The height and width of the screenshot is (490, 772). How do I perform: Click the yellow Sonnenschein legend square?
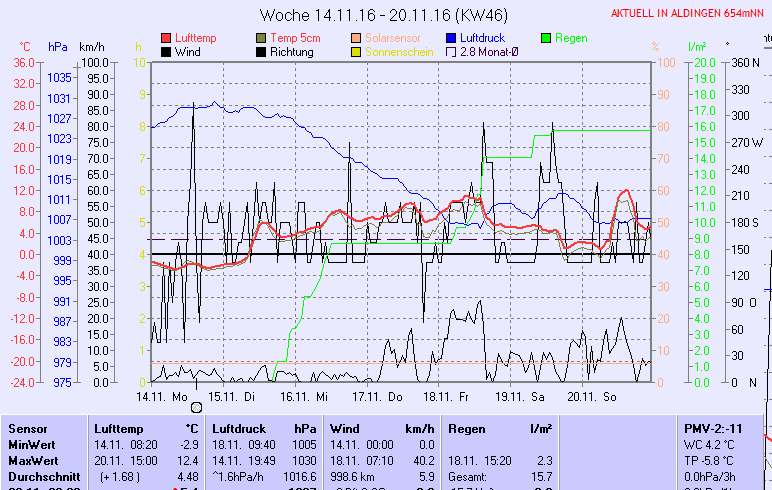coord(357,52)
